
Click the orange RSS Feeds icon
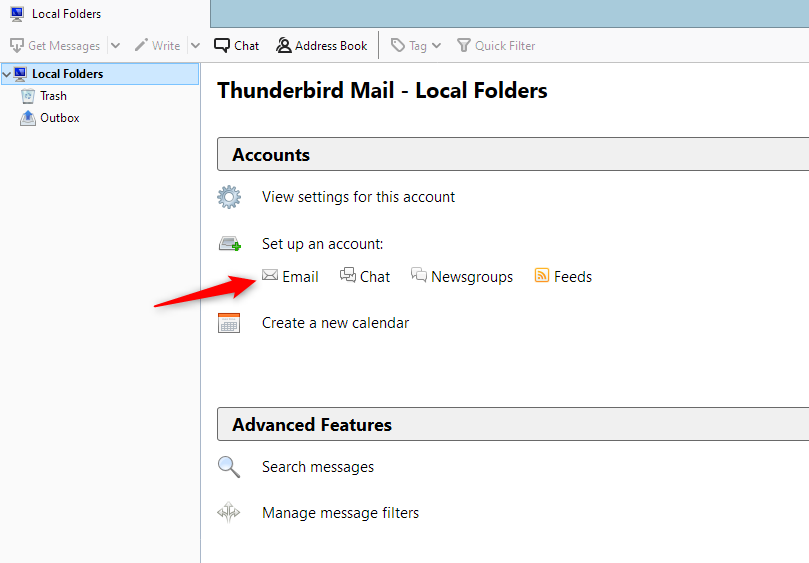pos(542,275)
